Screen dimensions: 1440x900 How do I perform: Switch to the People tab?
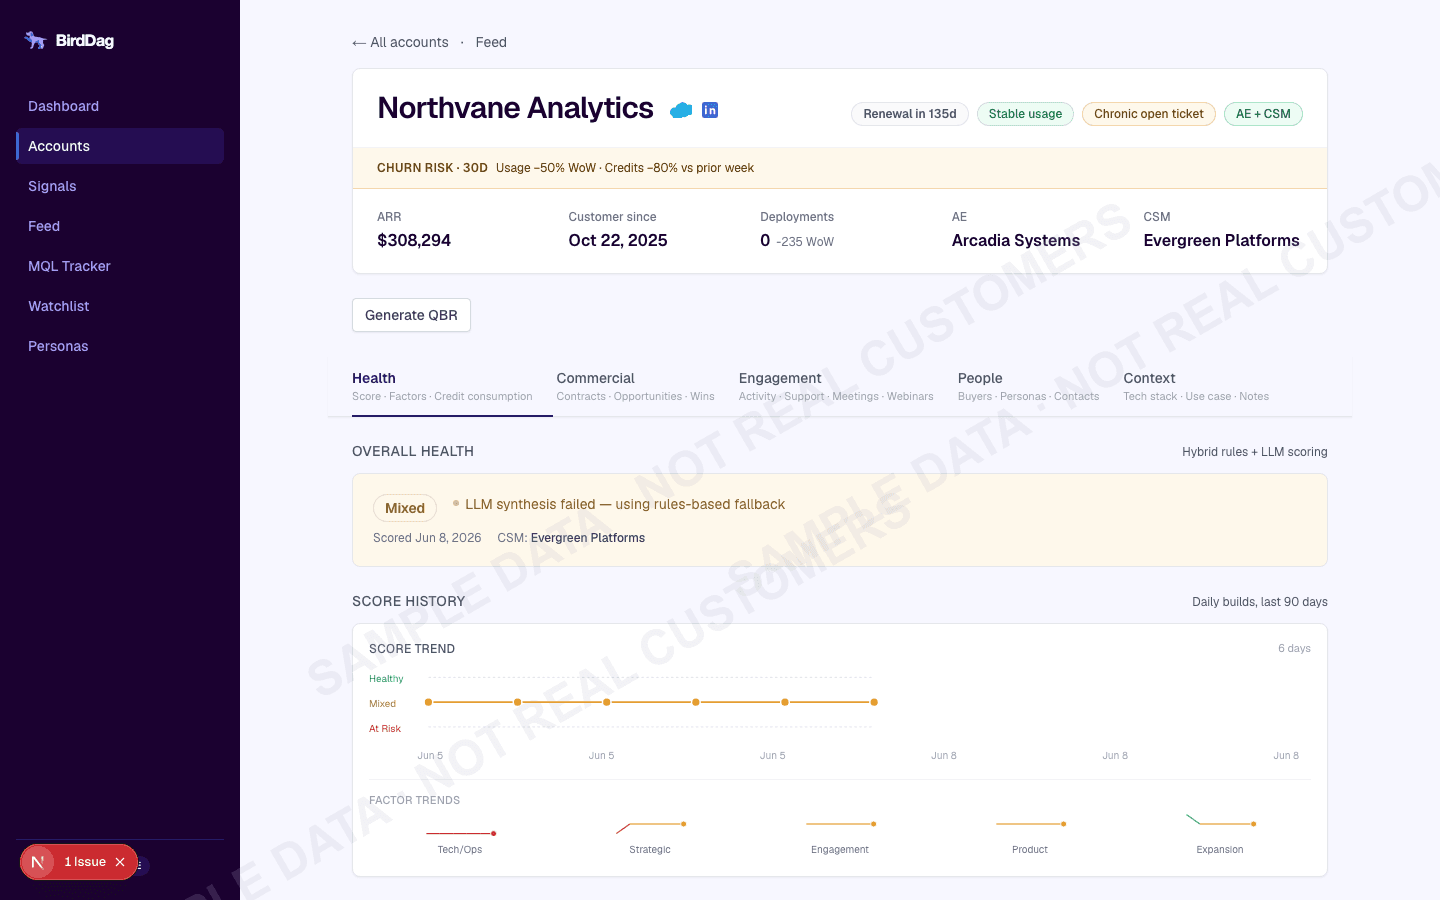point(1028,387)
